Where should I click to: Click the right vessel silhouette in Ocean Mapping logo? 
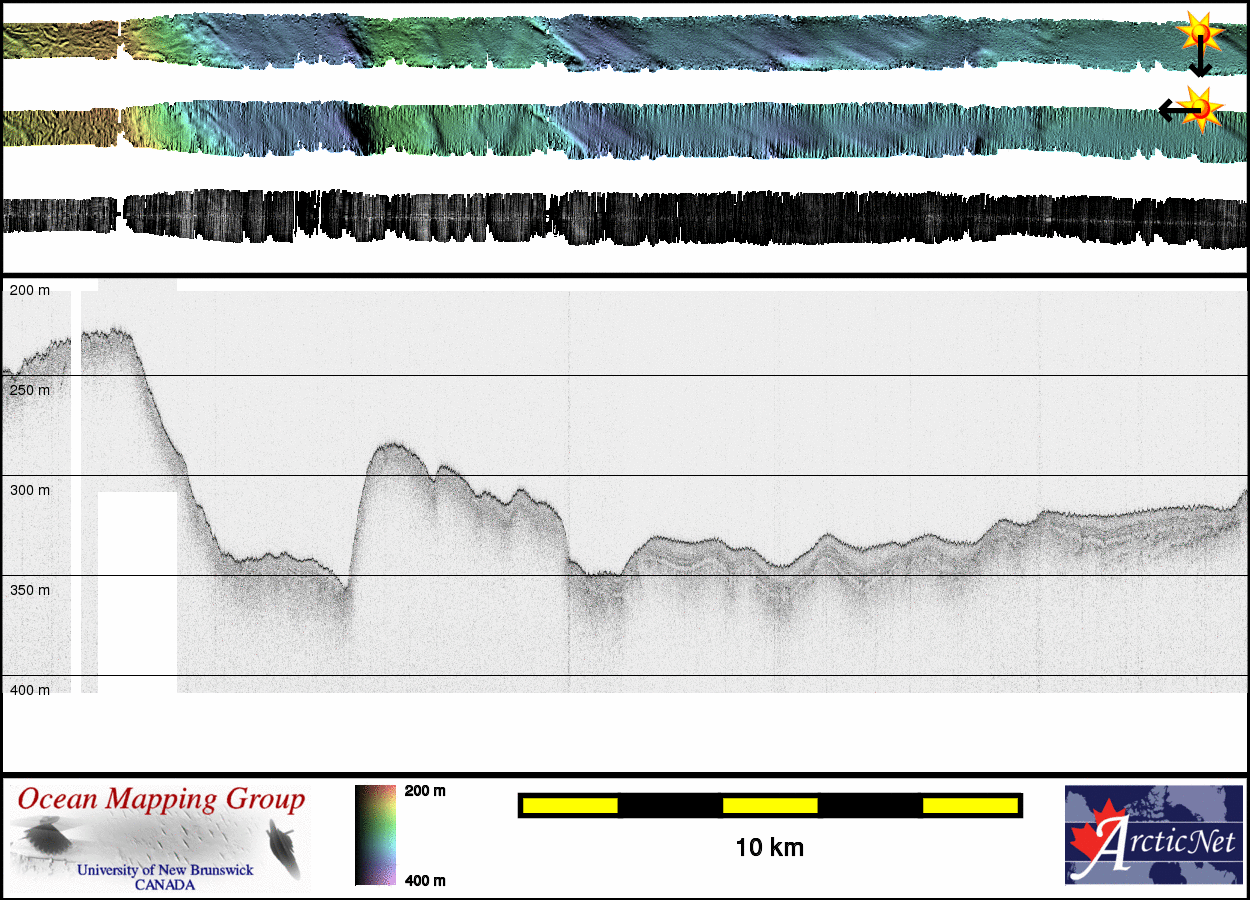pos(281,838)
